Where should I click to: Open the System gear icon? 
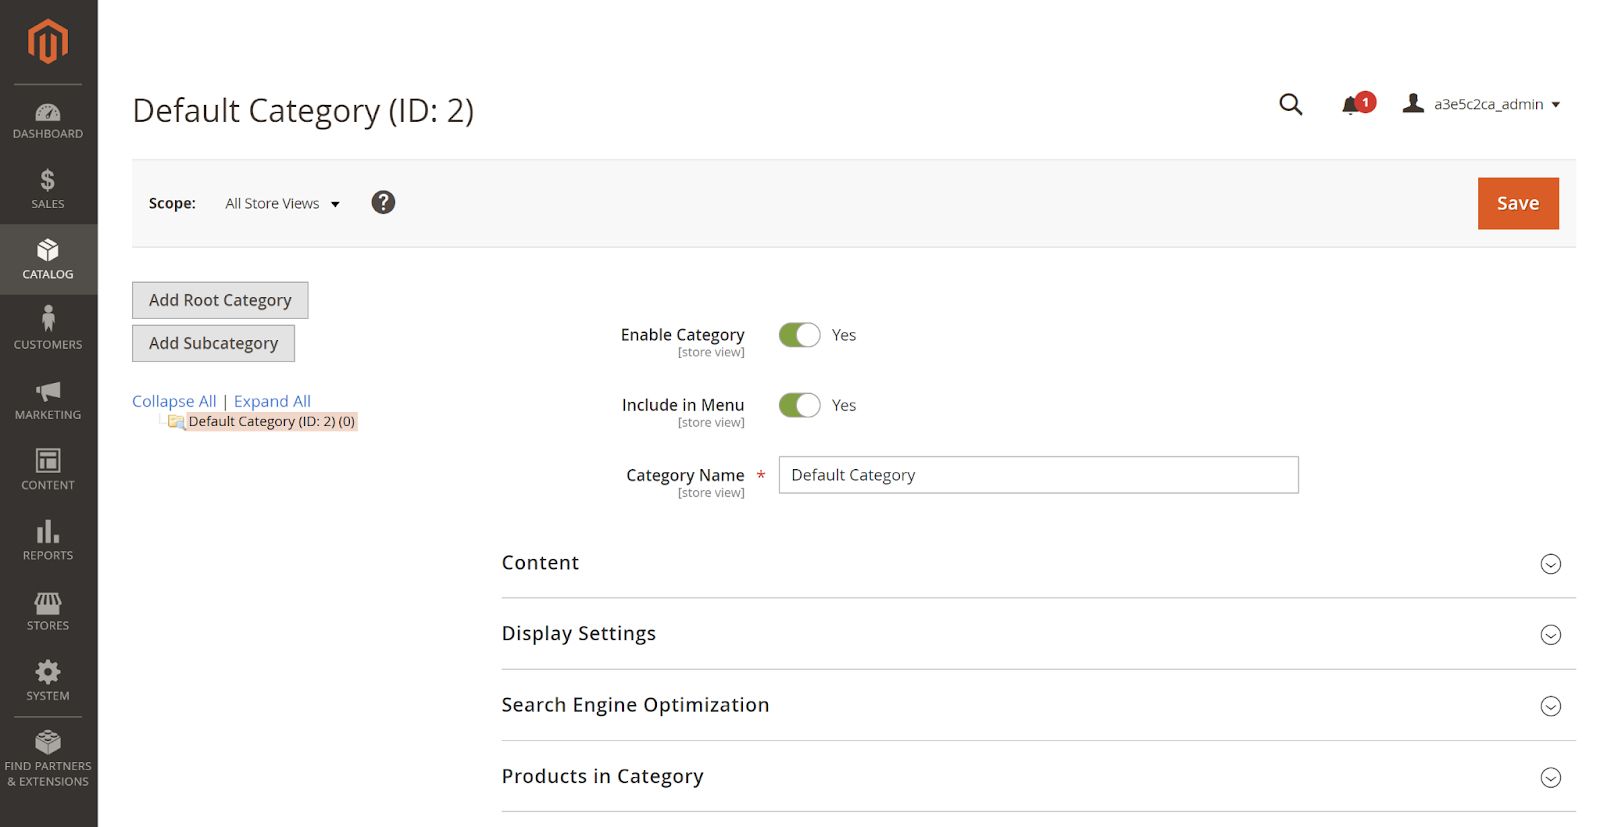[x=48, y=672]
